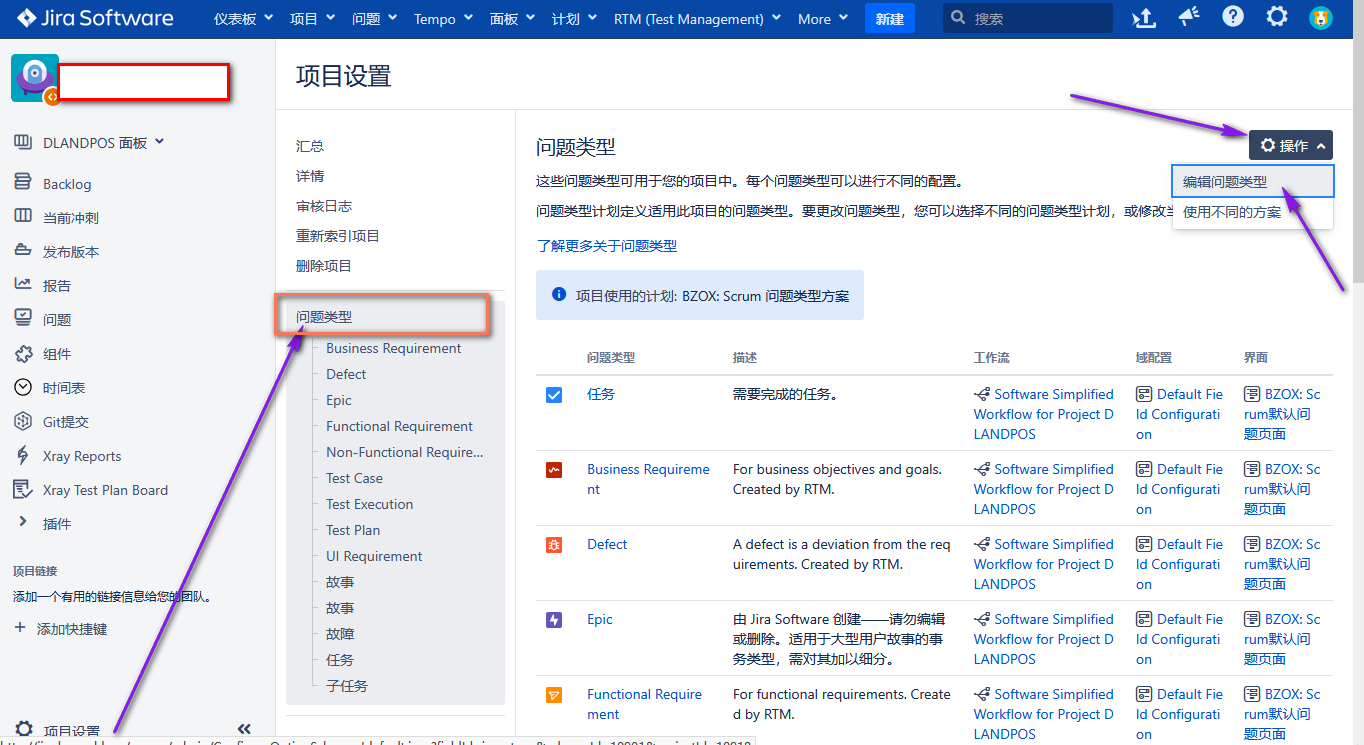This screenshot has width=1364, height=745.
Task: Select 使用不同的方案 from the menu
Action: (1253, 212)
